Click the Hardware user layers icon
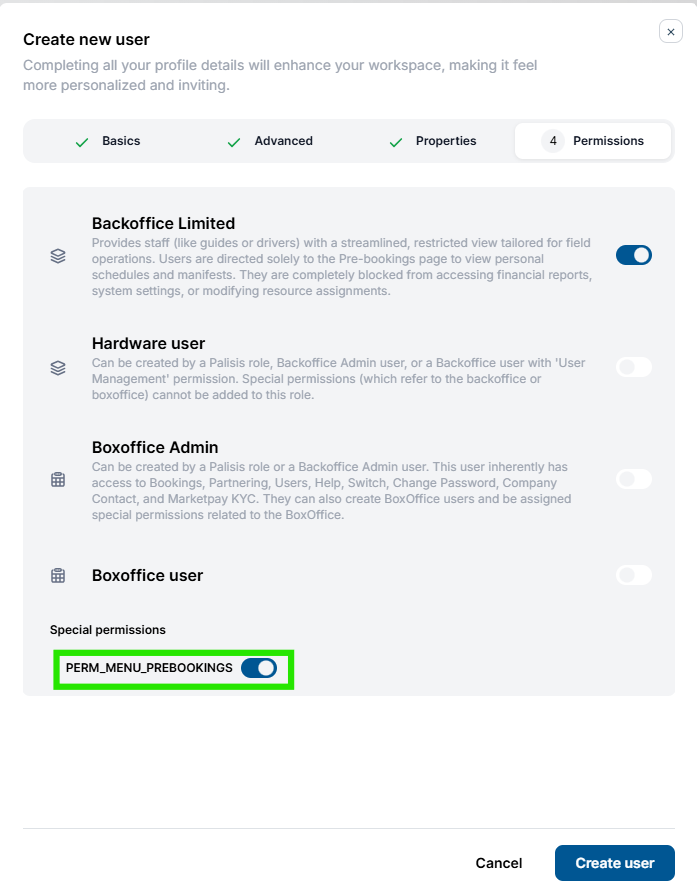 point(58,368)
